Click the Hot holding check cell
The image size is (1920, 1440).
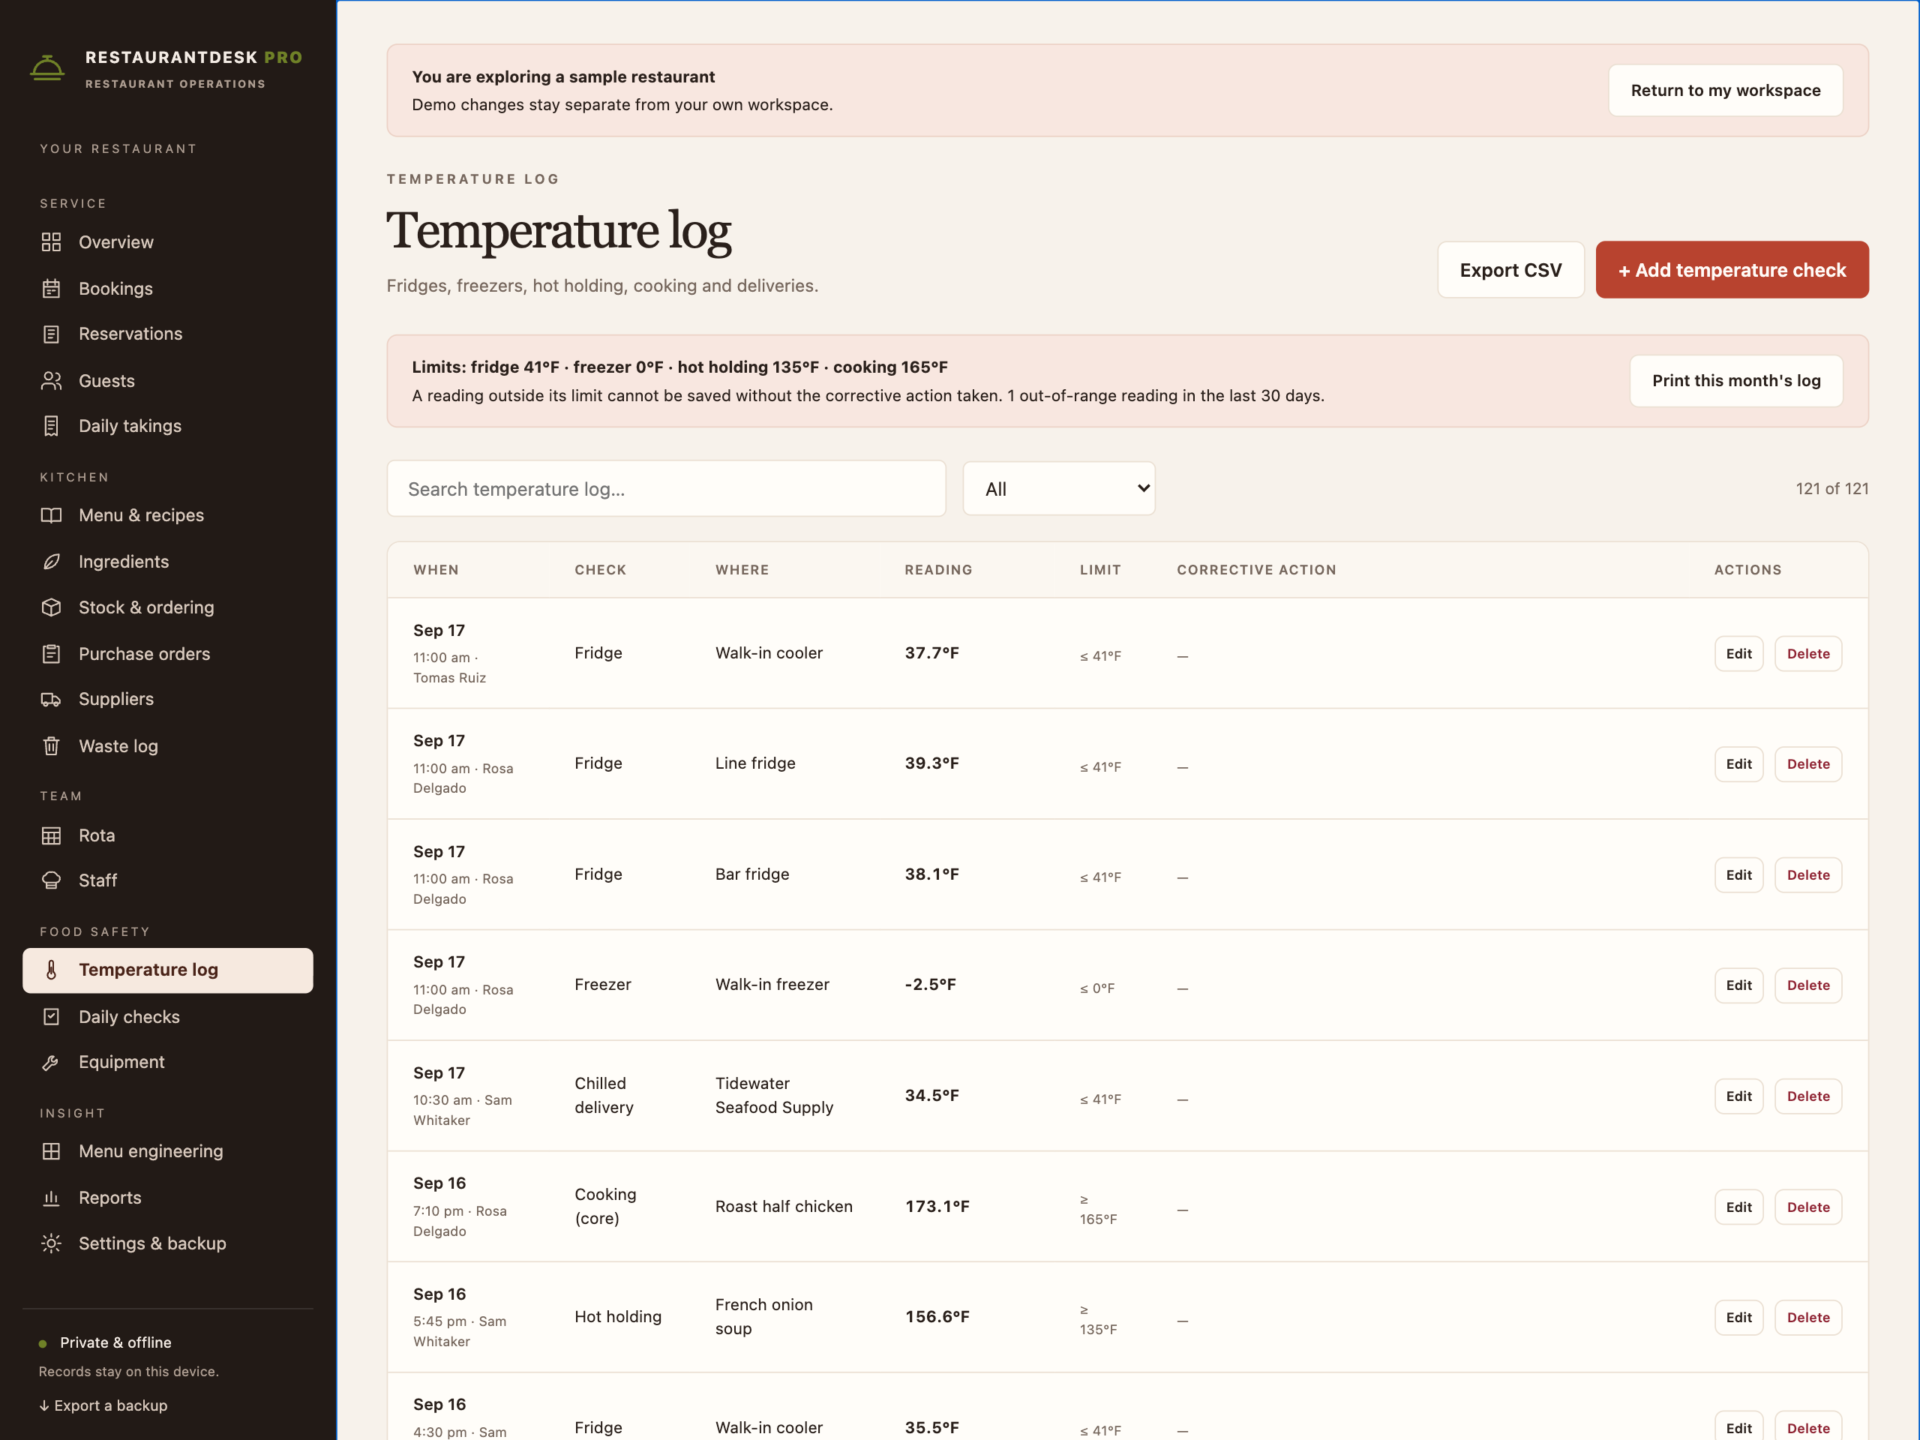point(618,1317)
